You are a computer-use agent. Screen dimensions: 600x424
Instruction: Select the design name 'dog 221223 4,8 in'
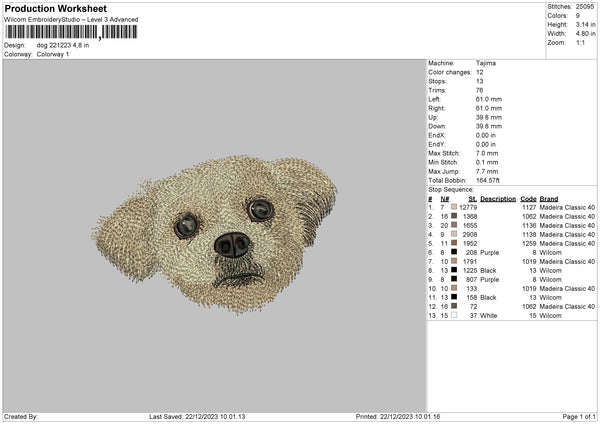[68, 45]
